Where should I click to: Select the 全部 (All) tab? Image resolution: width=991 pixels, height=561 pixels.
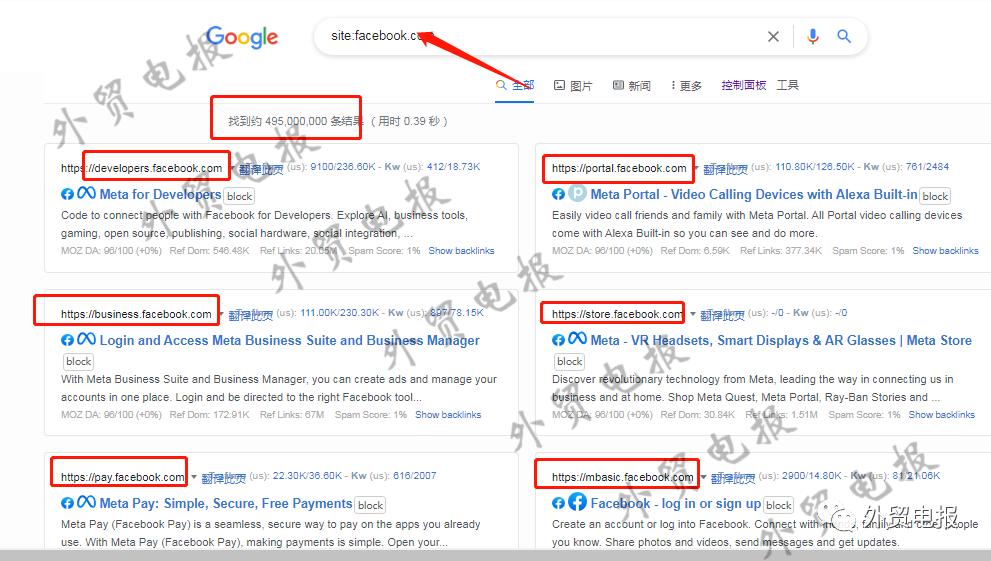tap(515, 85)
